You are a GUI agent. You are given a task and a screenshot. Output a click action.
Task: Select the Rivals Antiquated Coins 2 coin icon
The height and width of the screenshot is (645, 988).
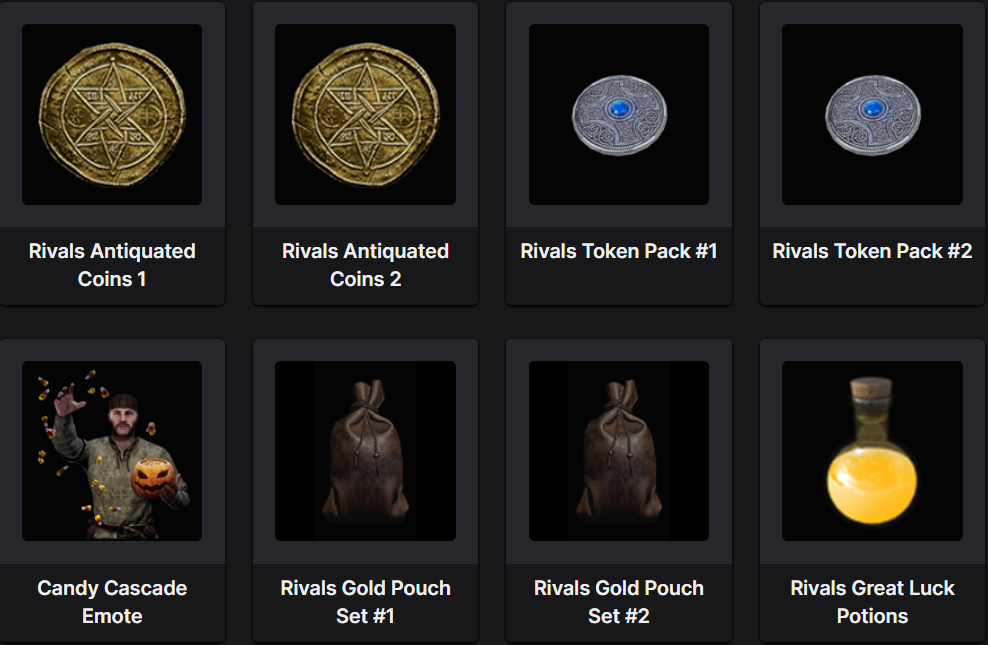point(365,115)
